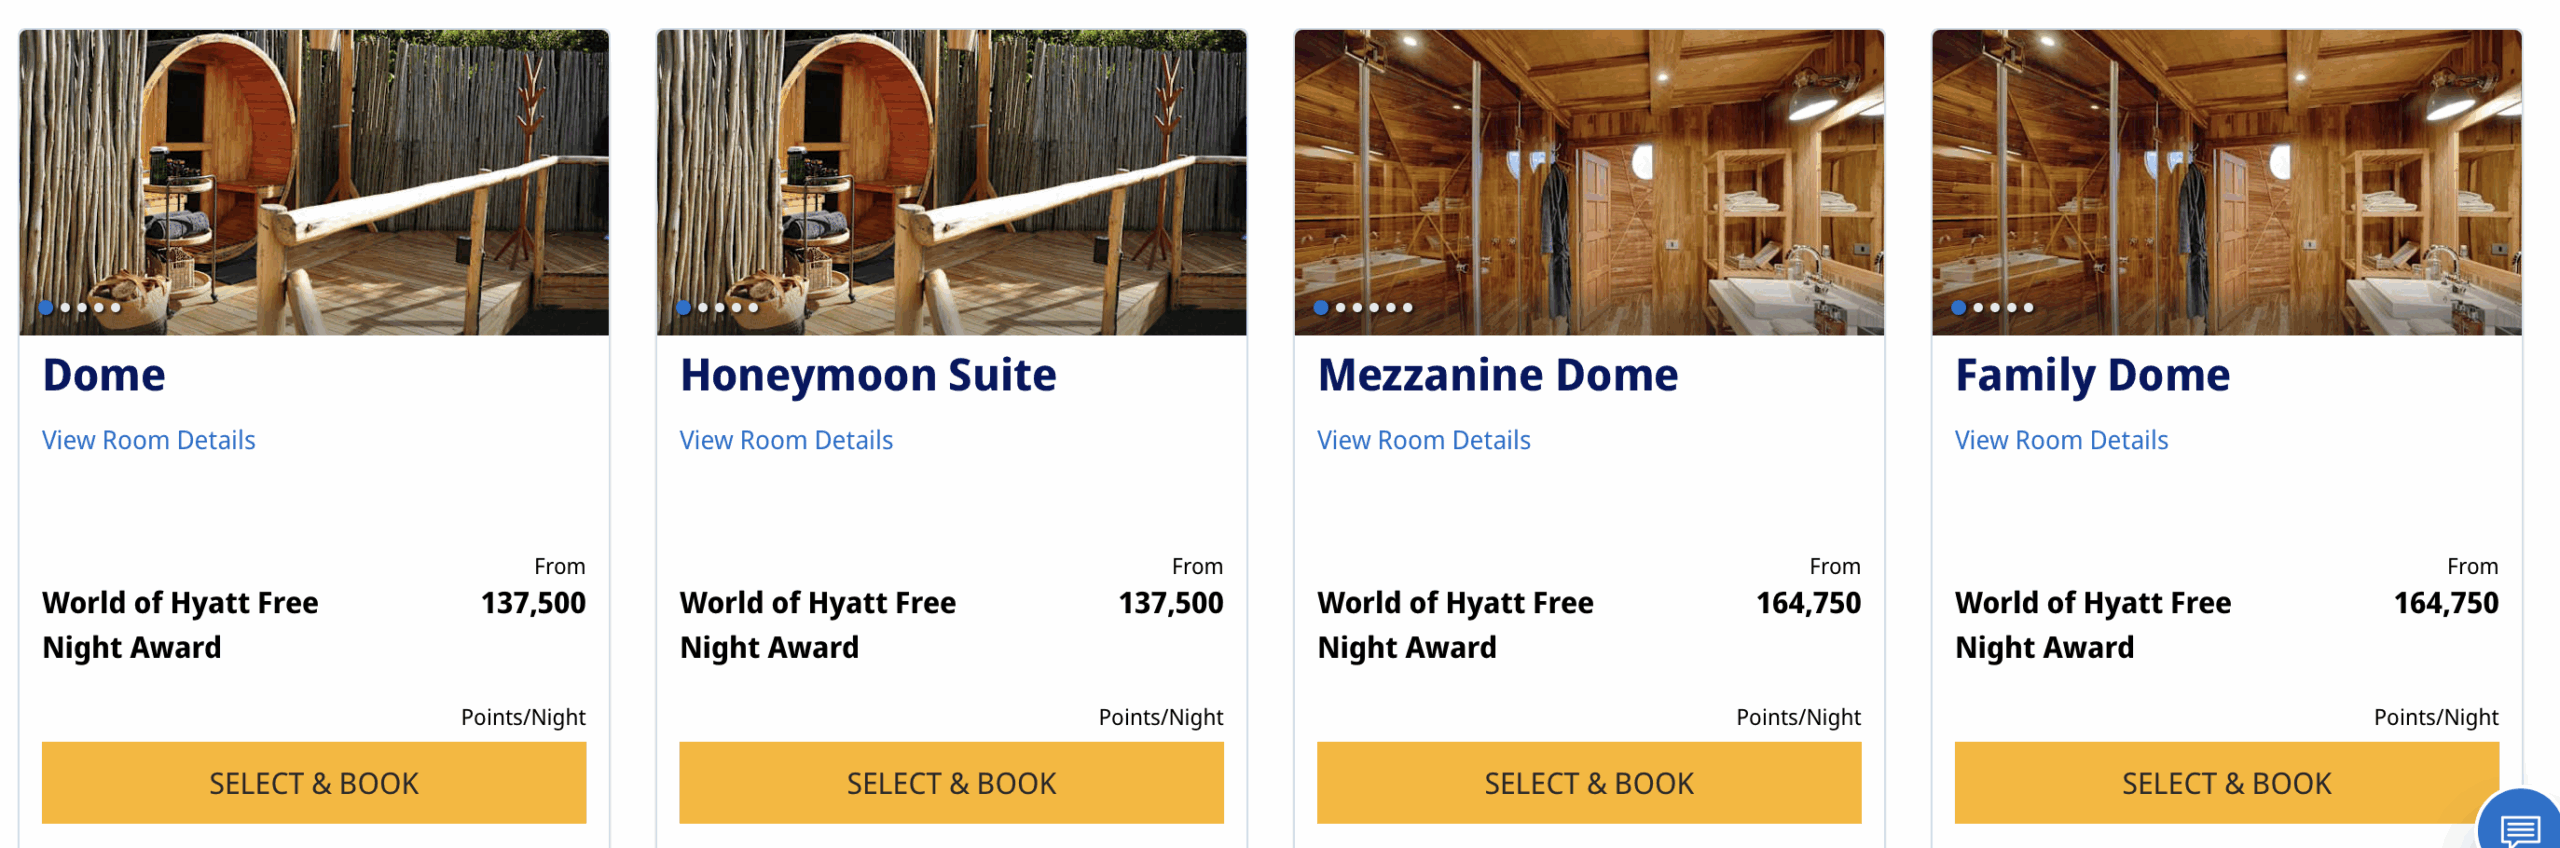The image size is (2560, 848).
Task: Click the Honeymoon Suite room title
Action: [x=867, y=375]
